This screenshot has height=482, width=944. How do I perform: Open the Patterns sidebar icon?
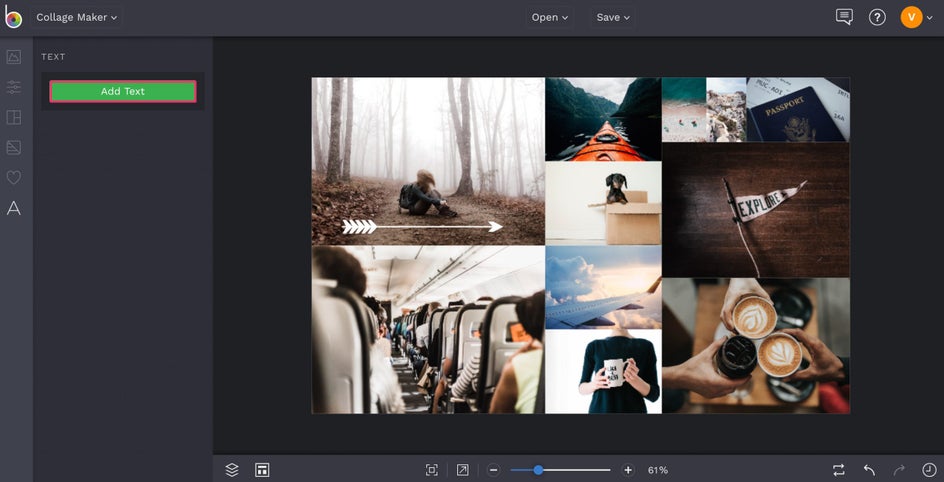tap(14, 147)
